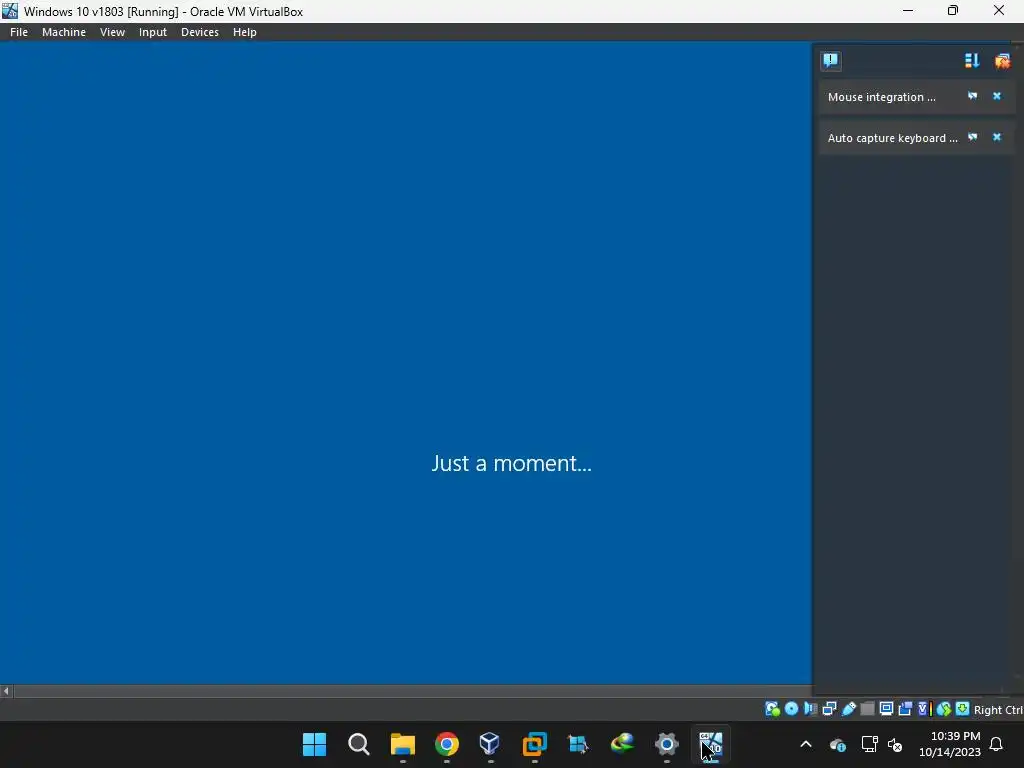The width and height of the screenshot is (1024, 768).
Task: Open Google Chrome from the taskbar
Action: (447, 744)
